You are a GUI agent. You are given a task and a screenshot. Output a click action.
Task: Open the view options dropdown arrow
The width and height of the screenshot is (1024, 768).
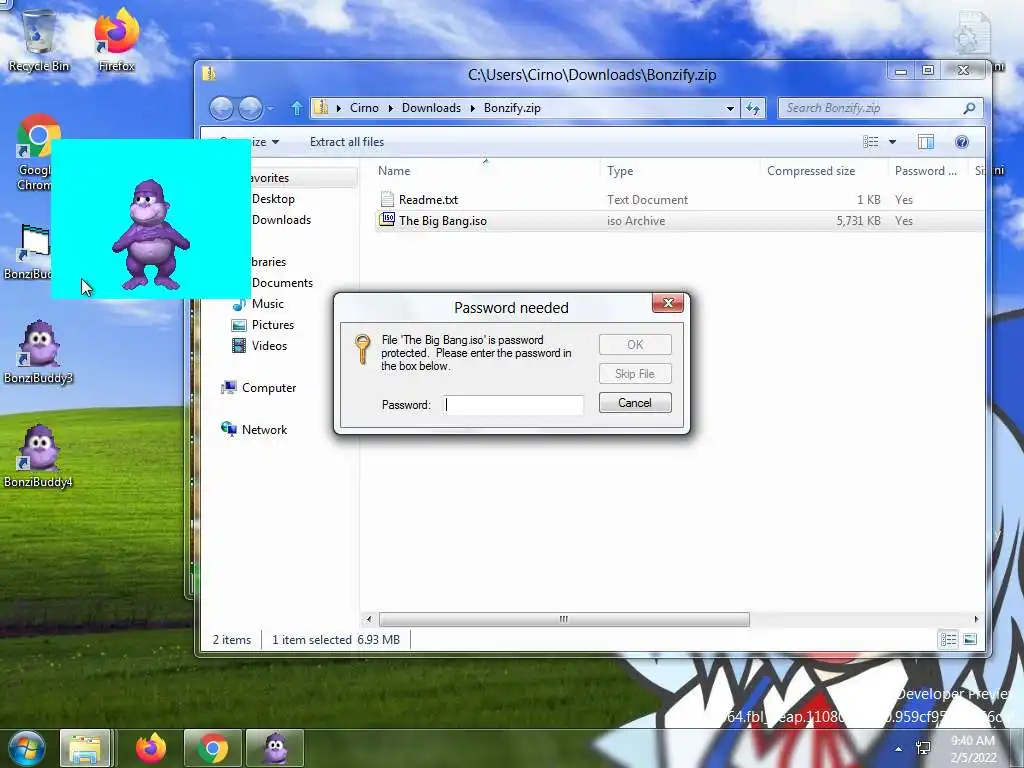(892, 142)
